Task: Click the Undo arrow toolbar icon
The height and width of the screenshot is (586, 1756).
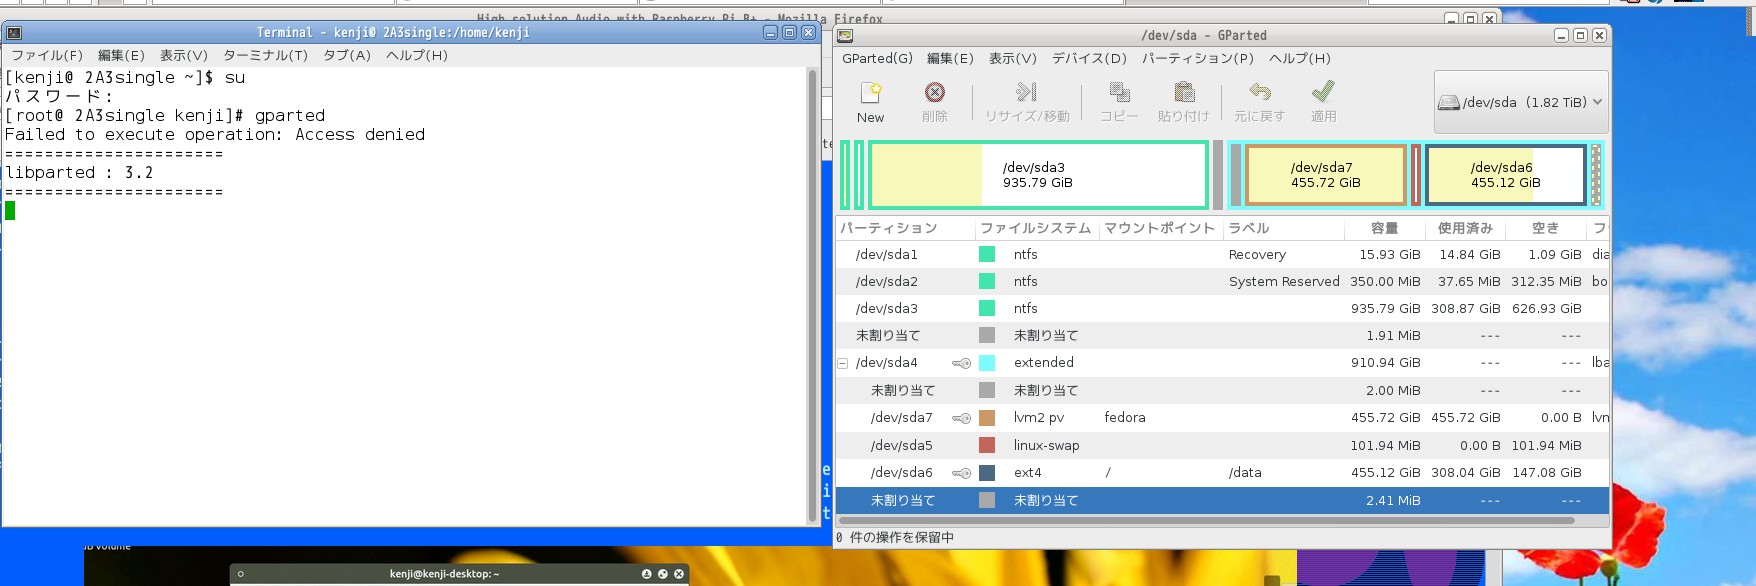Action: click(x=1259, y=93)
